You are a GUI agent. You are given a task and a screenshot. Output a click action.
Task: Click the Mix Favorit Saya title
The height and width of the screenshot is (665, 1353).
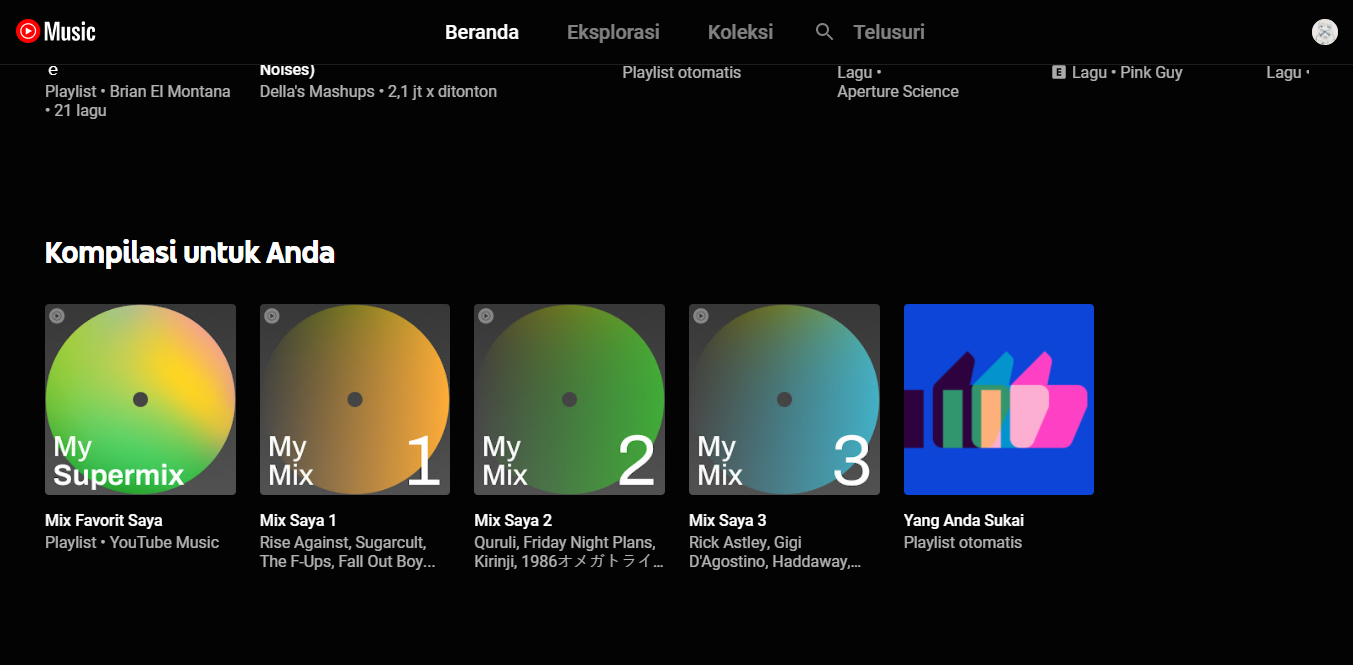coord(104,520)
